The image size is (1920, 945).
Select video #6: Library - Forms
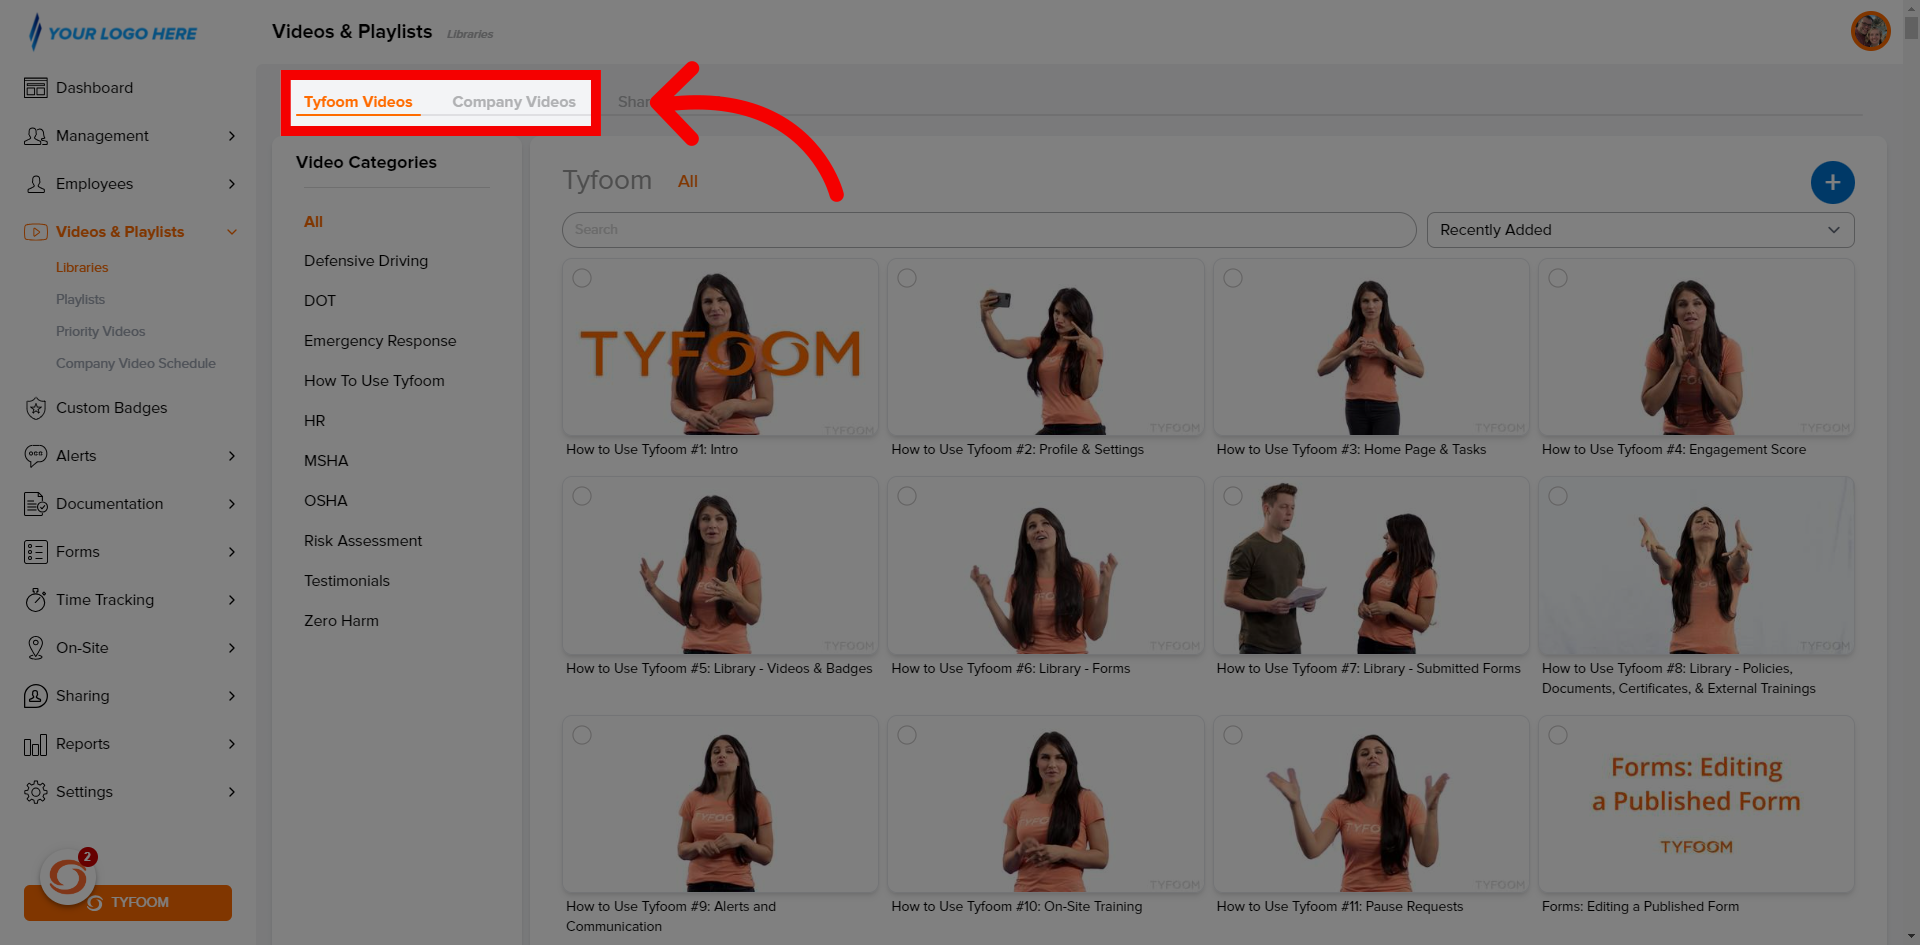907,496
